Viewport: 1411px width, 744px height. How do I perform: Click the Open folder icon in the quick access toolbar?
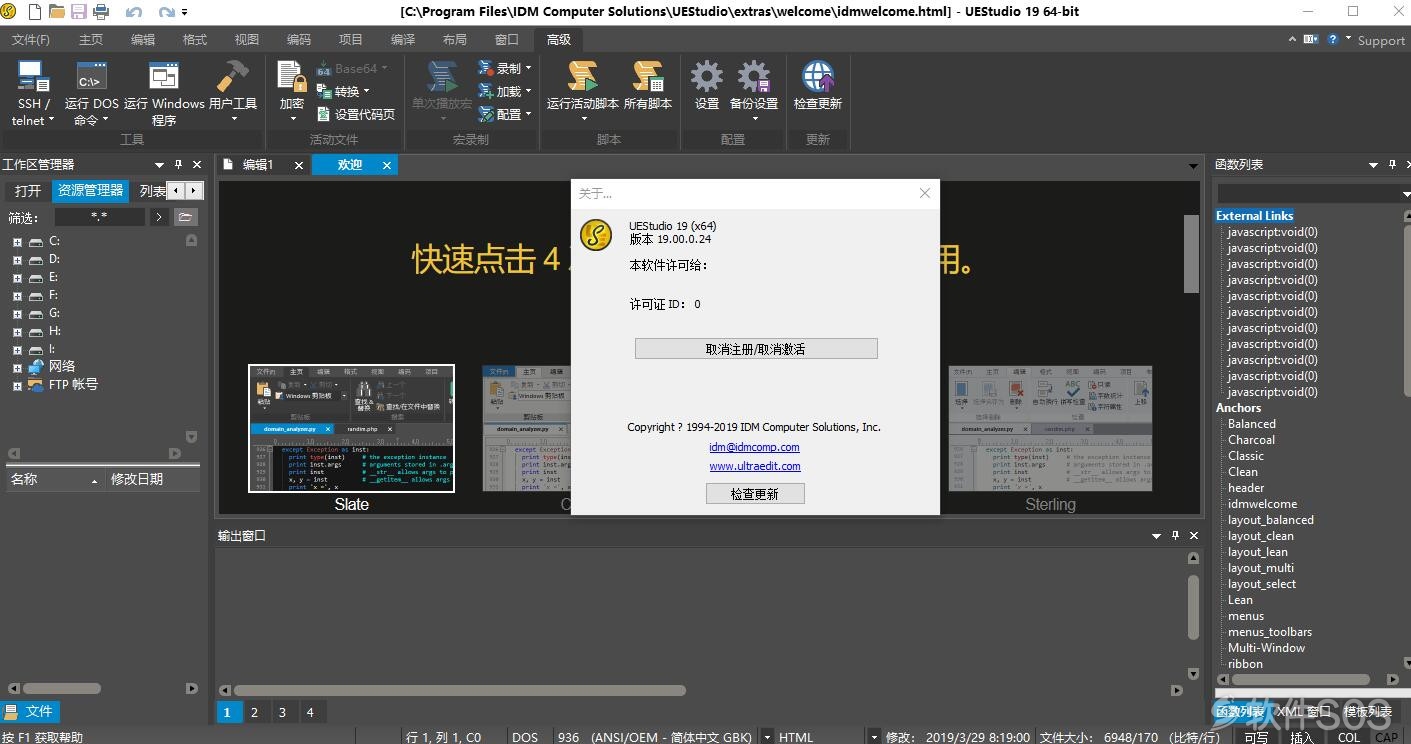coord(57,12)
